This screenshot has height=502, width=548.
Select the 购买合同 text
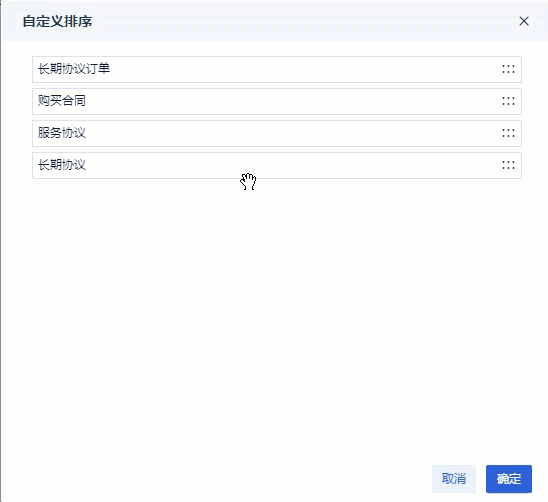click(62, 101)
